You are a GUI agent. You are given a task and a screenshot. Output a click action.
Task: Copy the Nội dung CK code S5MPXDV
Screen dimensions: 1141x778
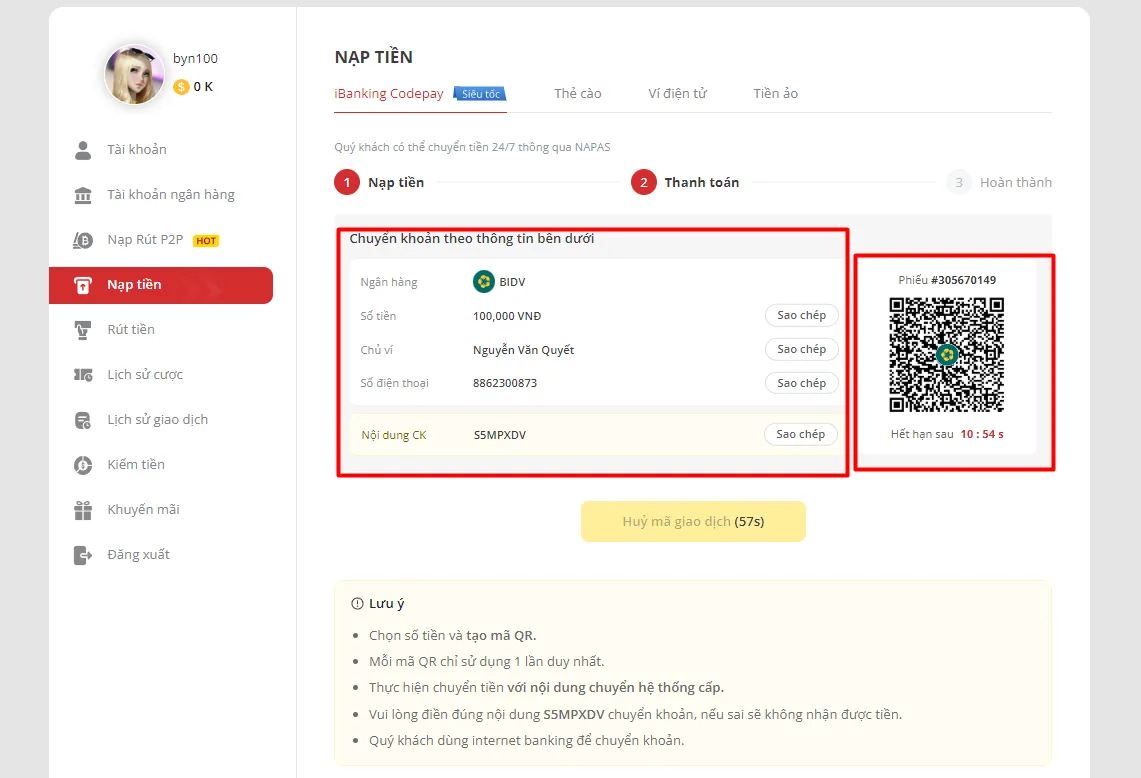coord(801,434)
